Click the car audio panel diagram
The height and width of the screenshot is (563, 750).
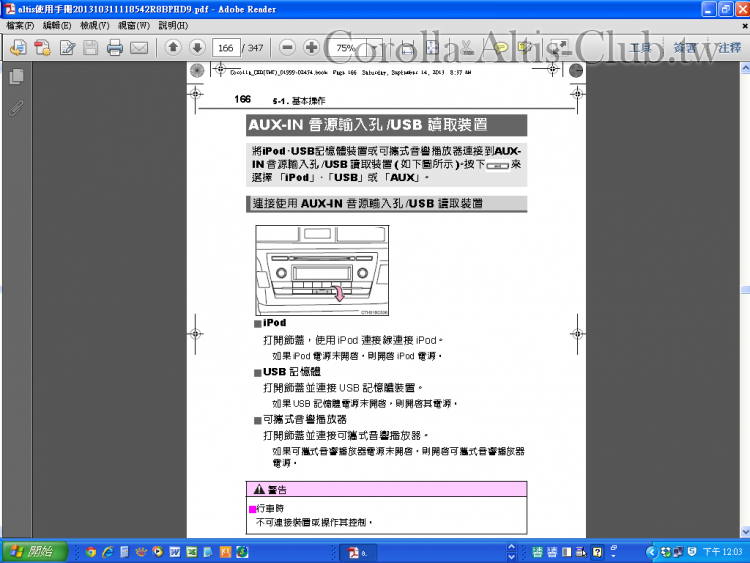tap(322, 270)
